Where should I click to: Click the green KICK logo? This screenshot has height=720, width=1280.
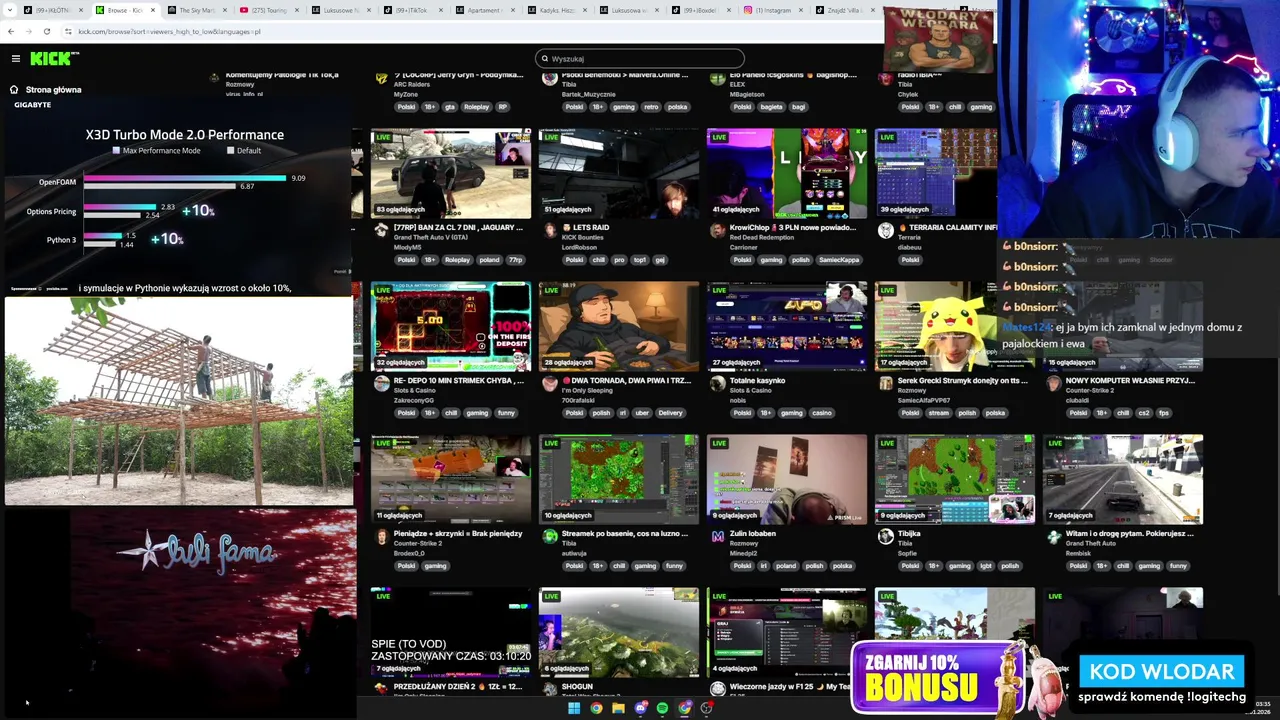(x=52, y=58)
